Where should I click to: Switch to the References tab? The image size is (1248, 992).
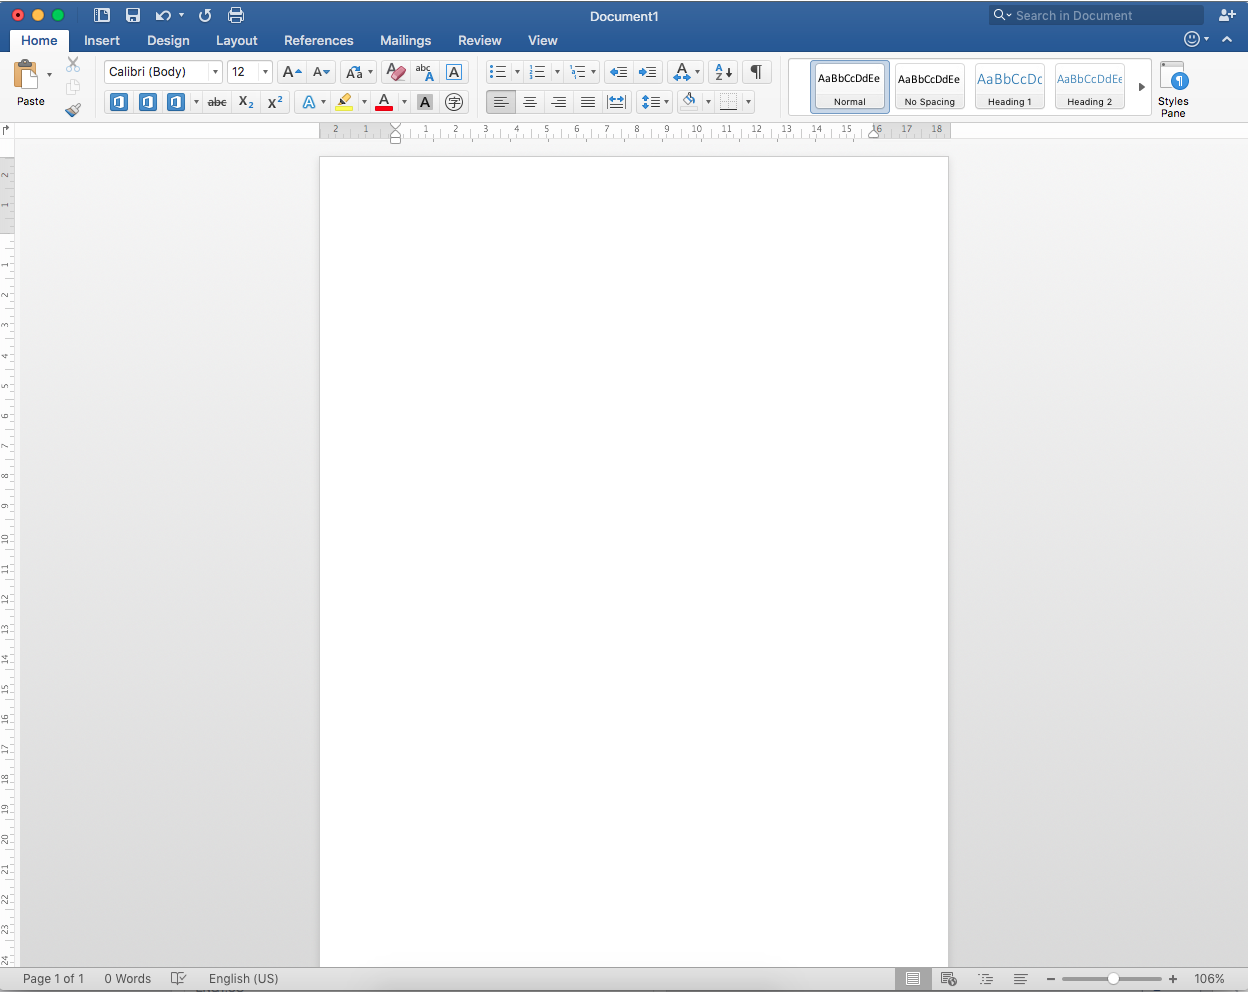coord(319,41)
